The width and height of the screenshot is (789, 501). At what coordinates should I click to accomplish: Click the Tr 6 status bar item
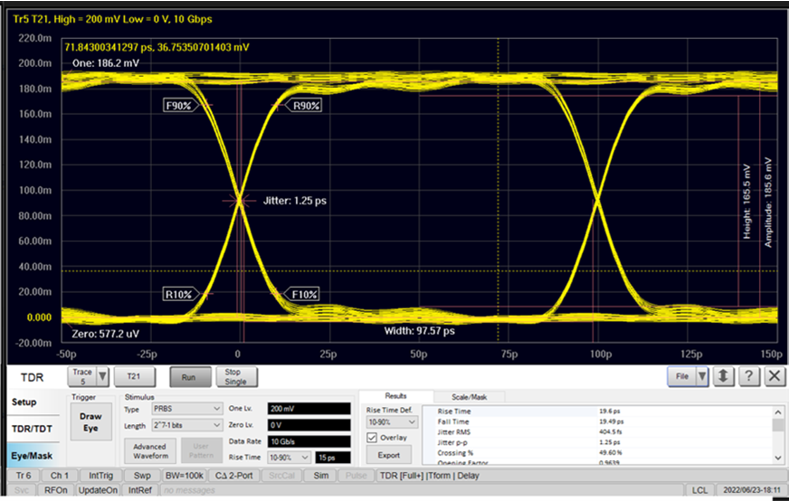[x=24, y=475]
